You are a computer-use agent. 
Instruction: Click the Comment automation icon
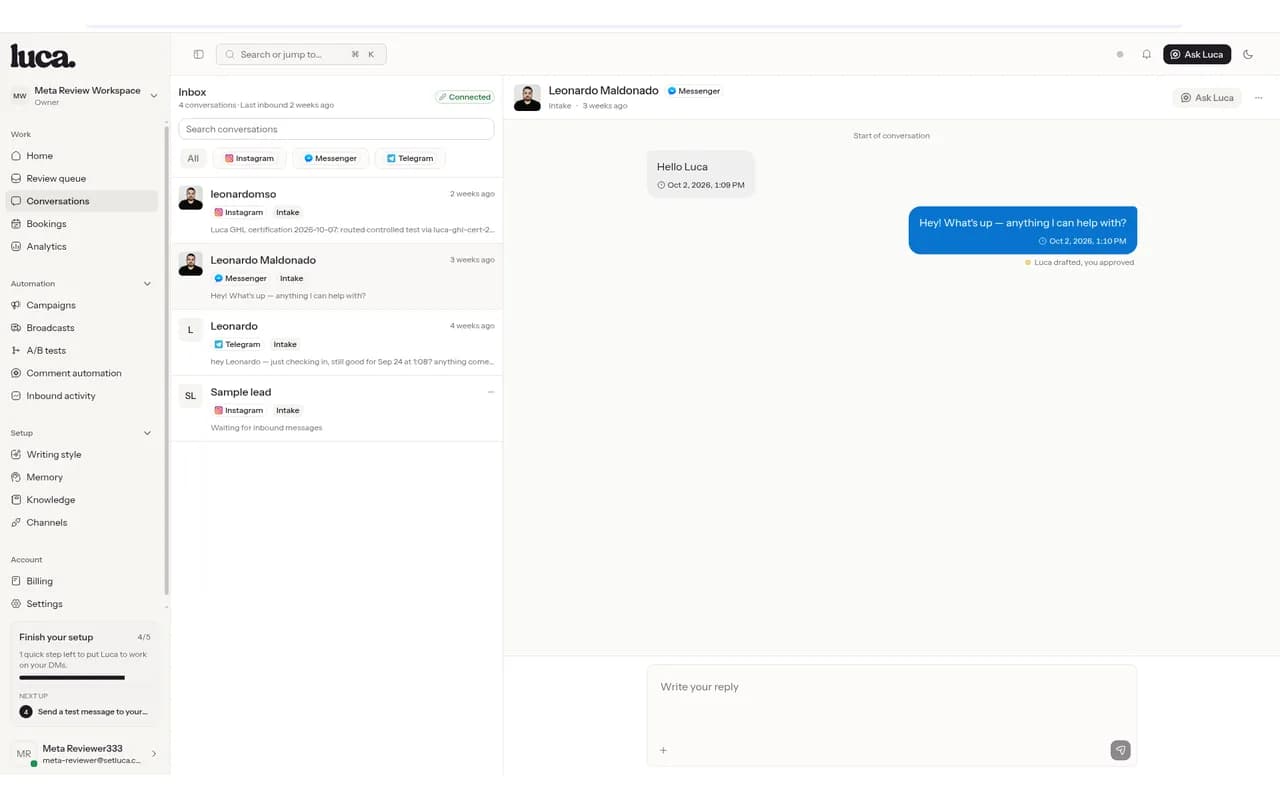pyautogui.click(x=16, y=373)
